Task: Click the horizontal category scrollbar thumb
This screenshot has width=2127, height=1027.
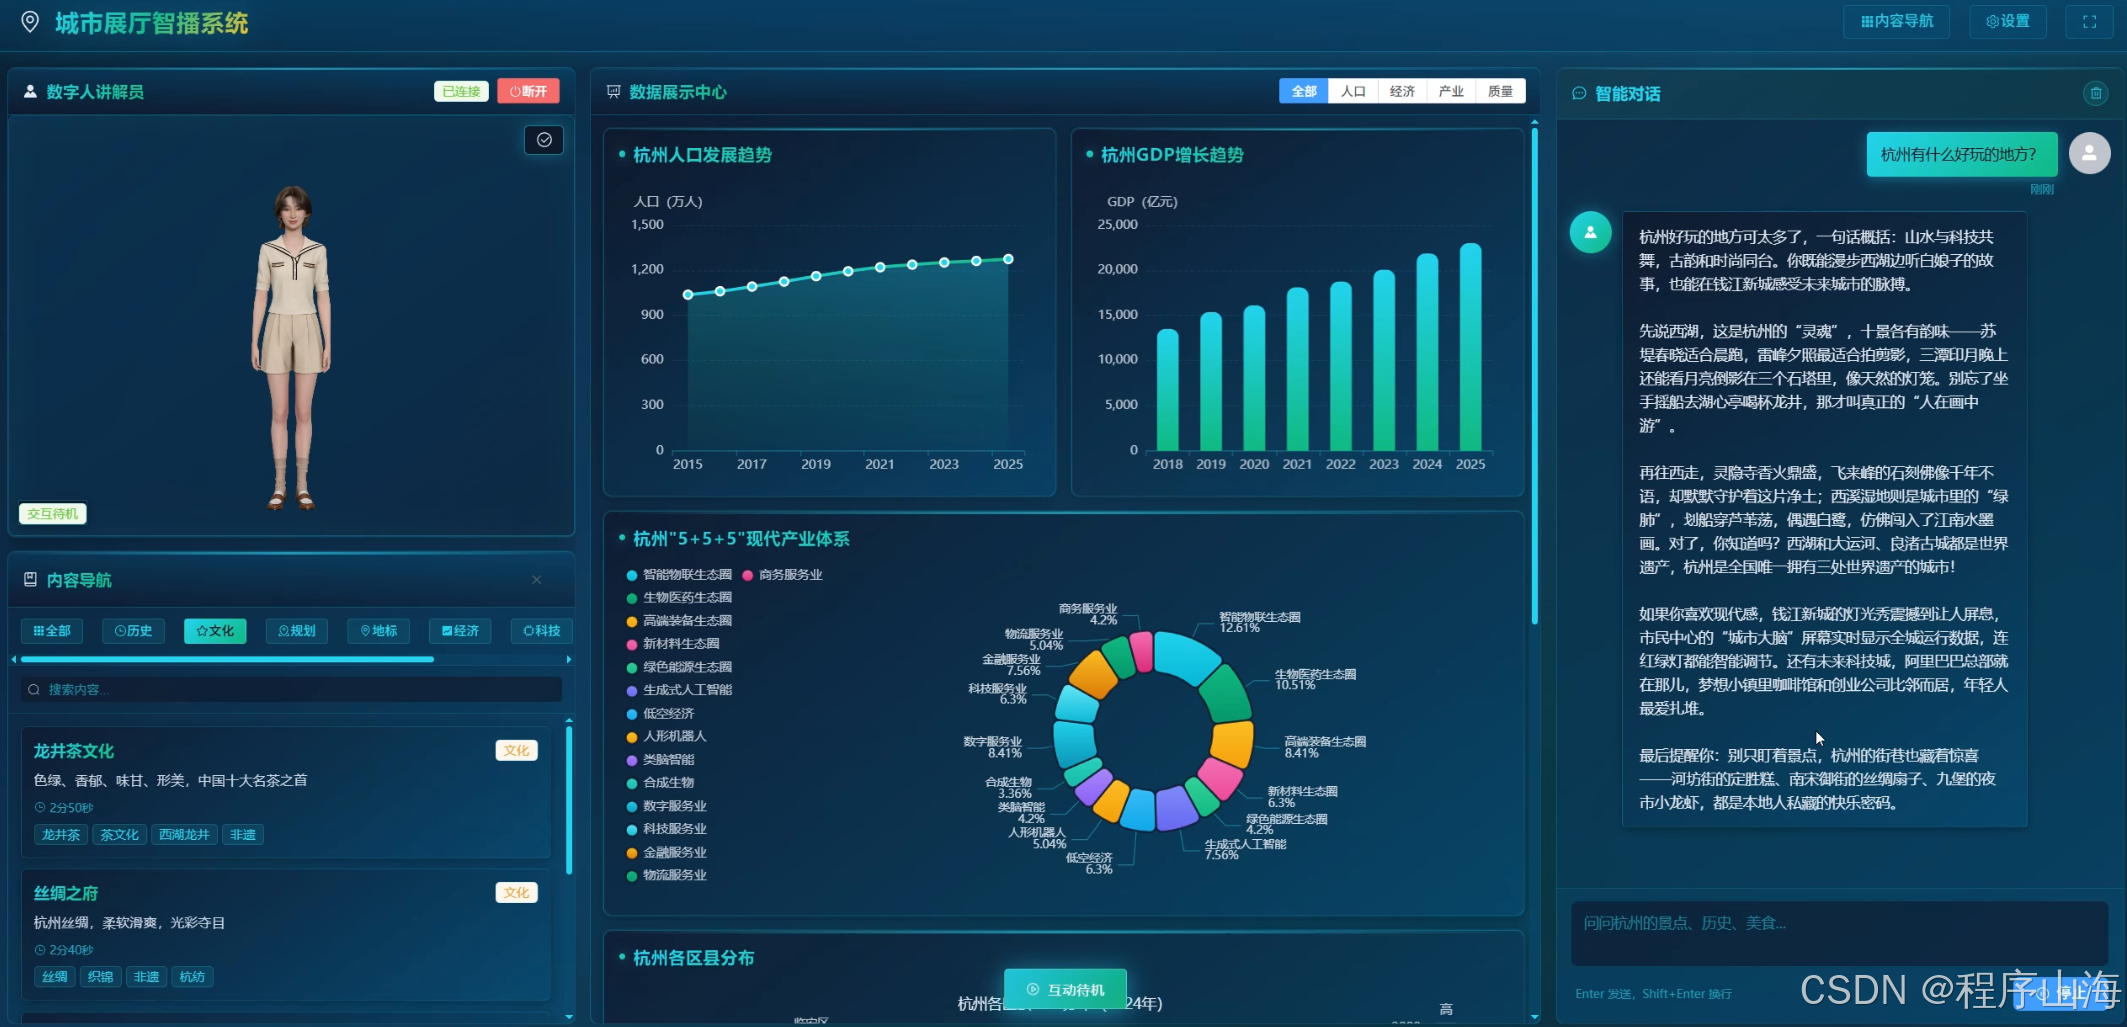Action: click(227, 659)
